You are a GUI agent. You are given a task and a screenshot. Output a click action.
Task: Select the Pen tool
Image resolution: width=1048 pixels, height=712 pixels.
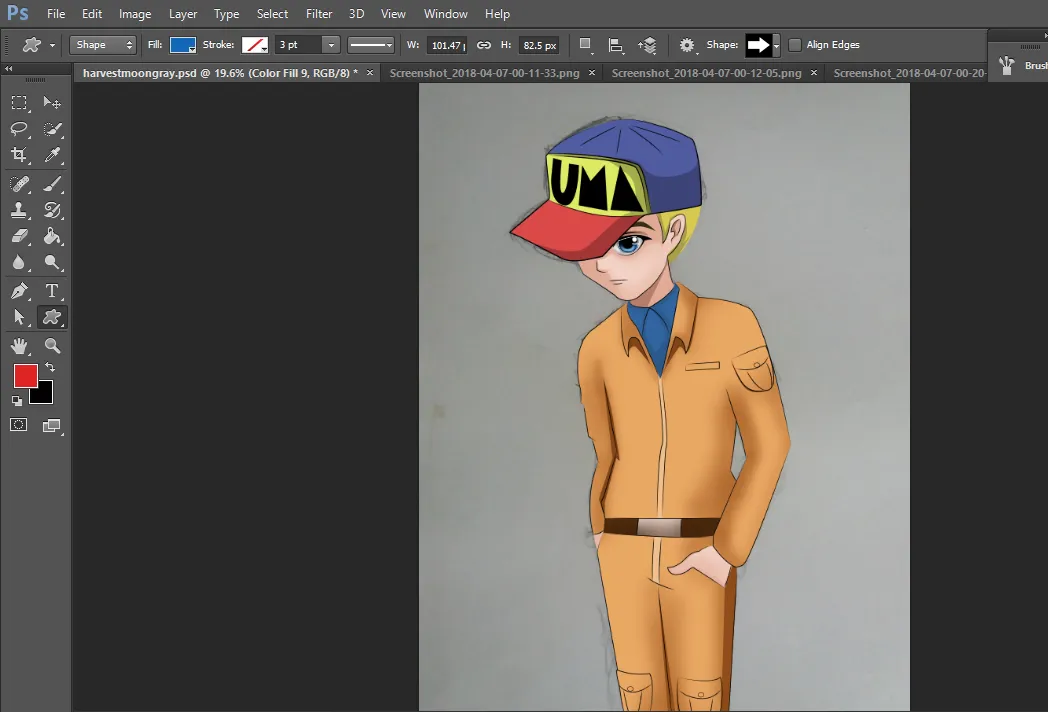[x=19, y=291]
